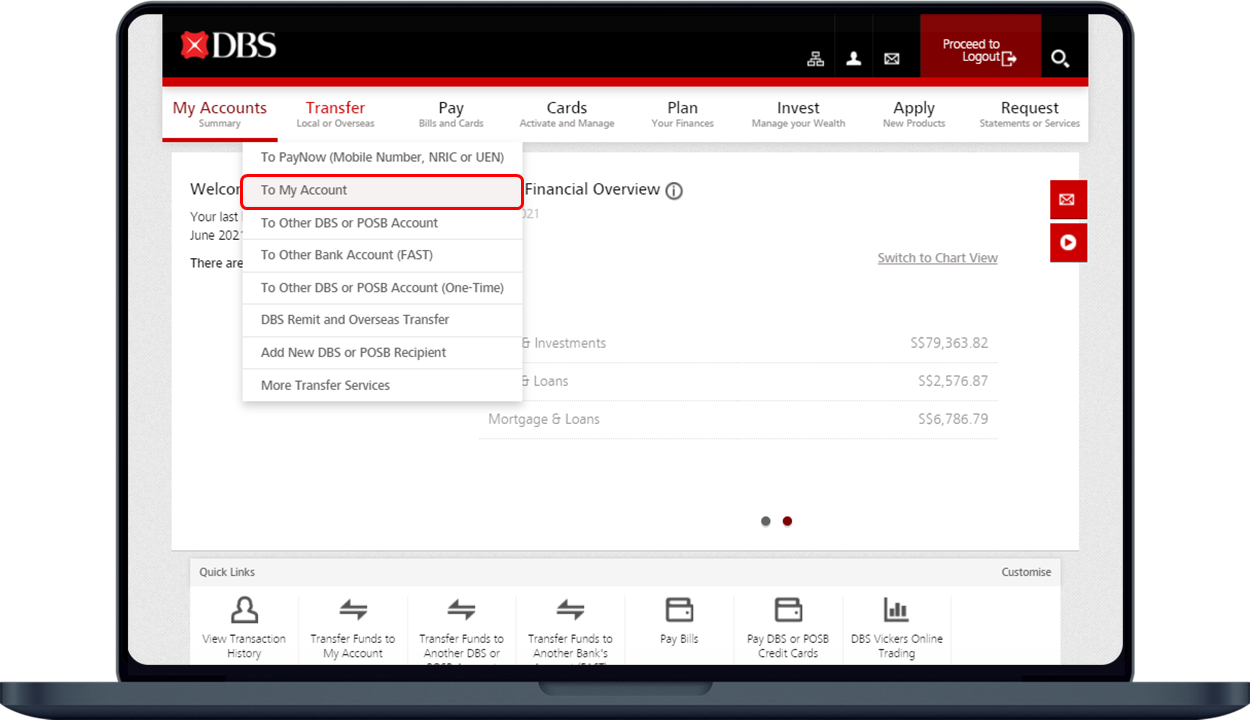Click Proceed to Logout button

(x=979, y=51)
